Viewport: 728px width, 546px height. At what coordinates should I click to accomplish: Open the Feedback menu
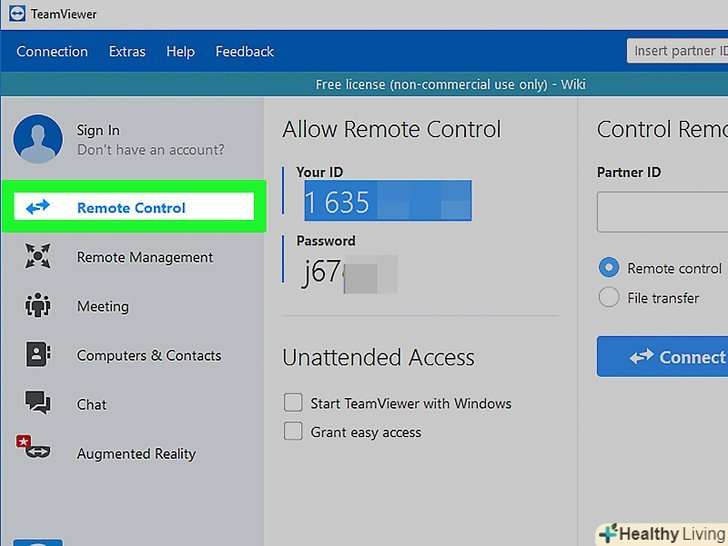pos(245,51)
